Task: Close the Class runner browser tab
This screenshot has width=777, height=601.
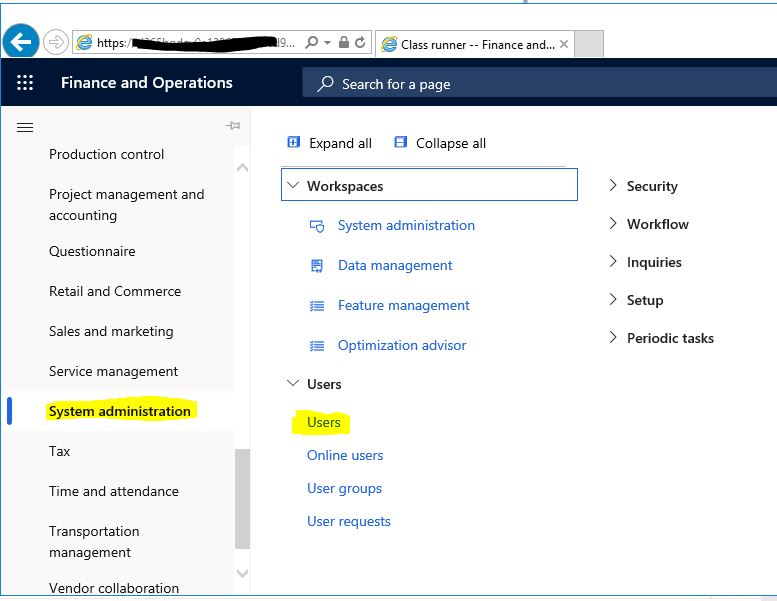Action: [x=563, y=44]
